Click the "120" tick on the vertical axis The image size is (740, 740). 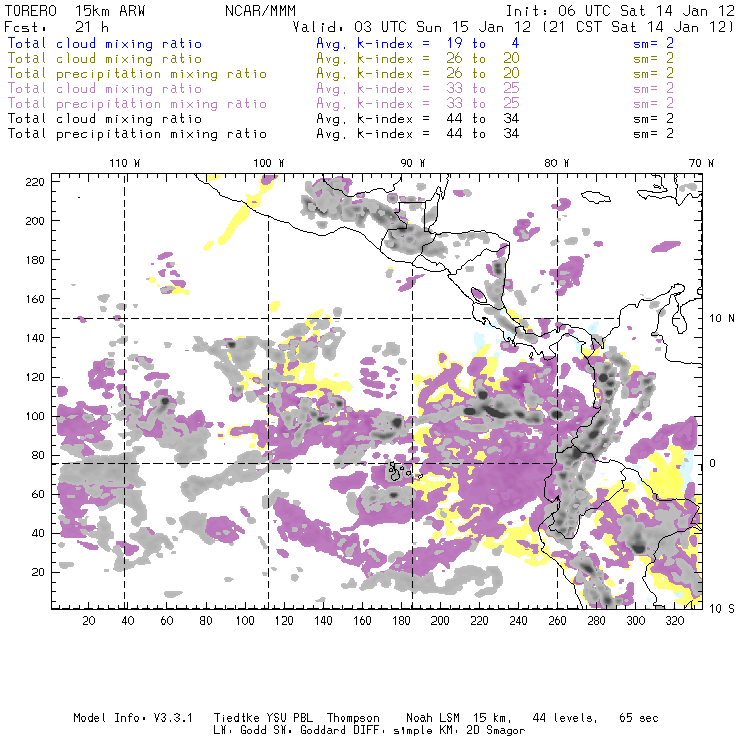click(x=35, y=377)
